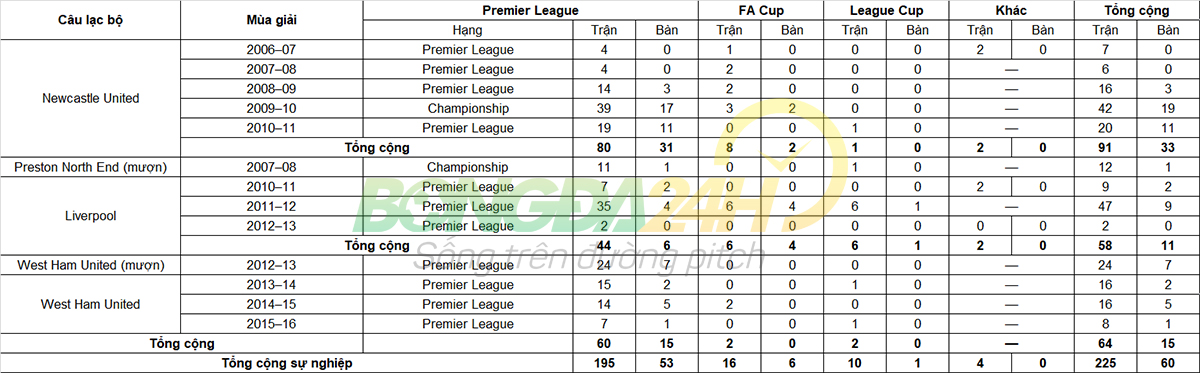Select the Liverpool club cell
The height and width of the screenshot is (373, 1200).
click(x=91, y=216)
